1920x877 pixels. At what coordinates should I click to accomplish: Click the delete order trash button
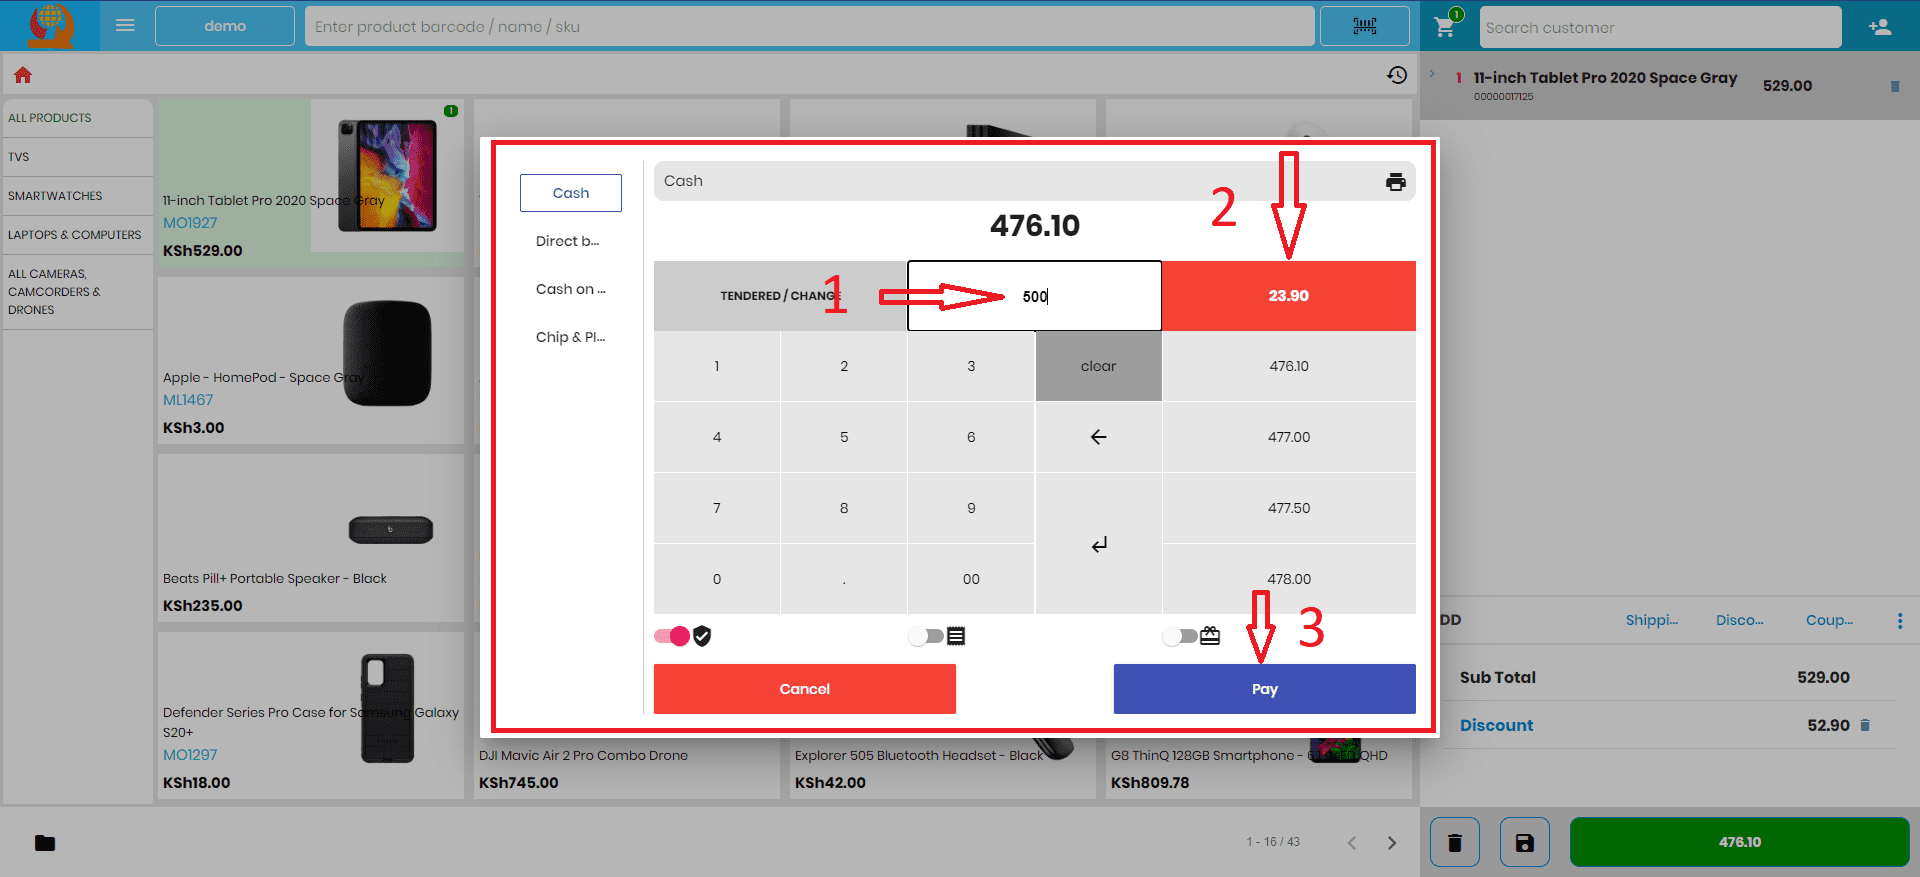[1455, 842]
